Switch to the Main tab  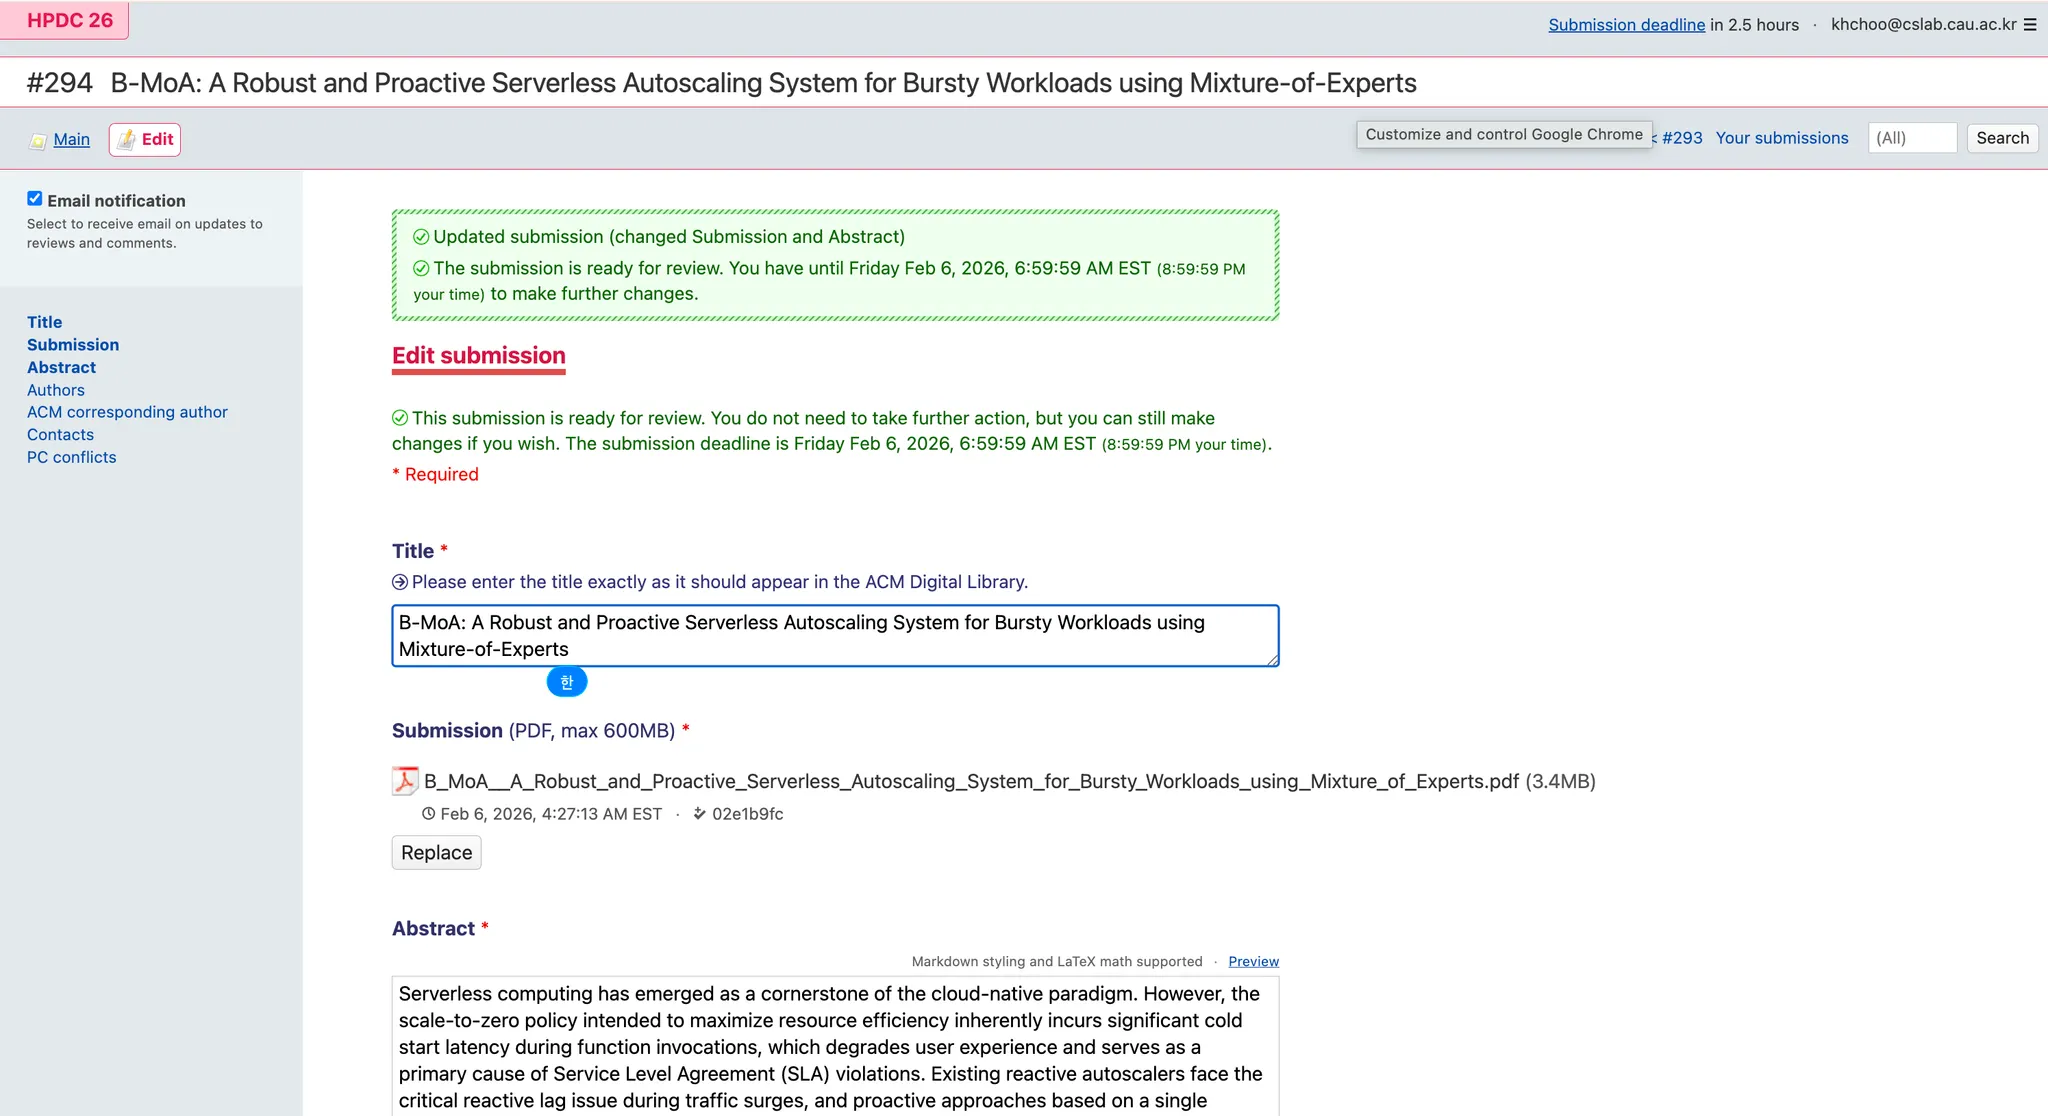click(71, 140)
